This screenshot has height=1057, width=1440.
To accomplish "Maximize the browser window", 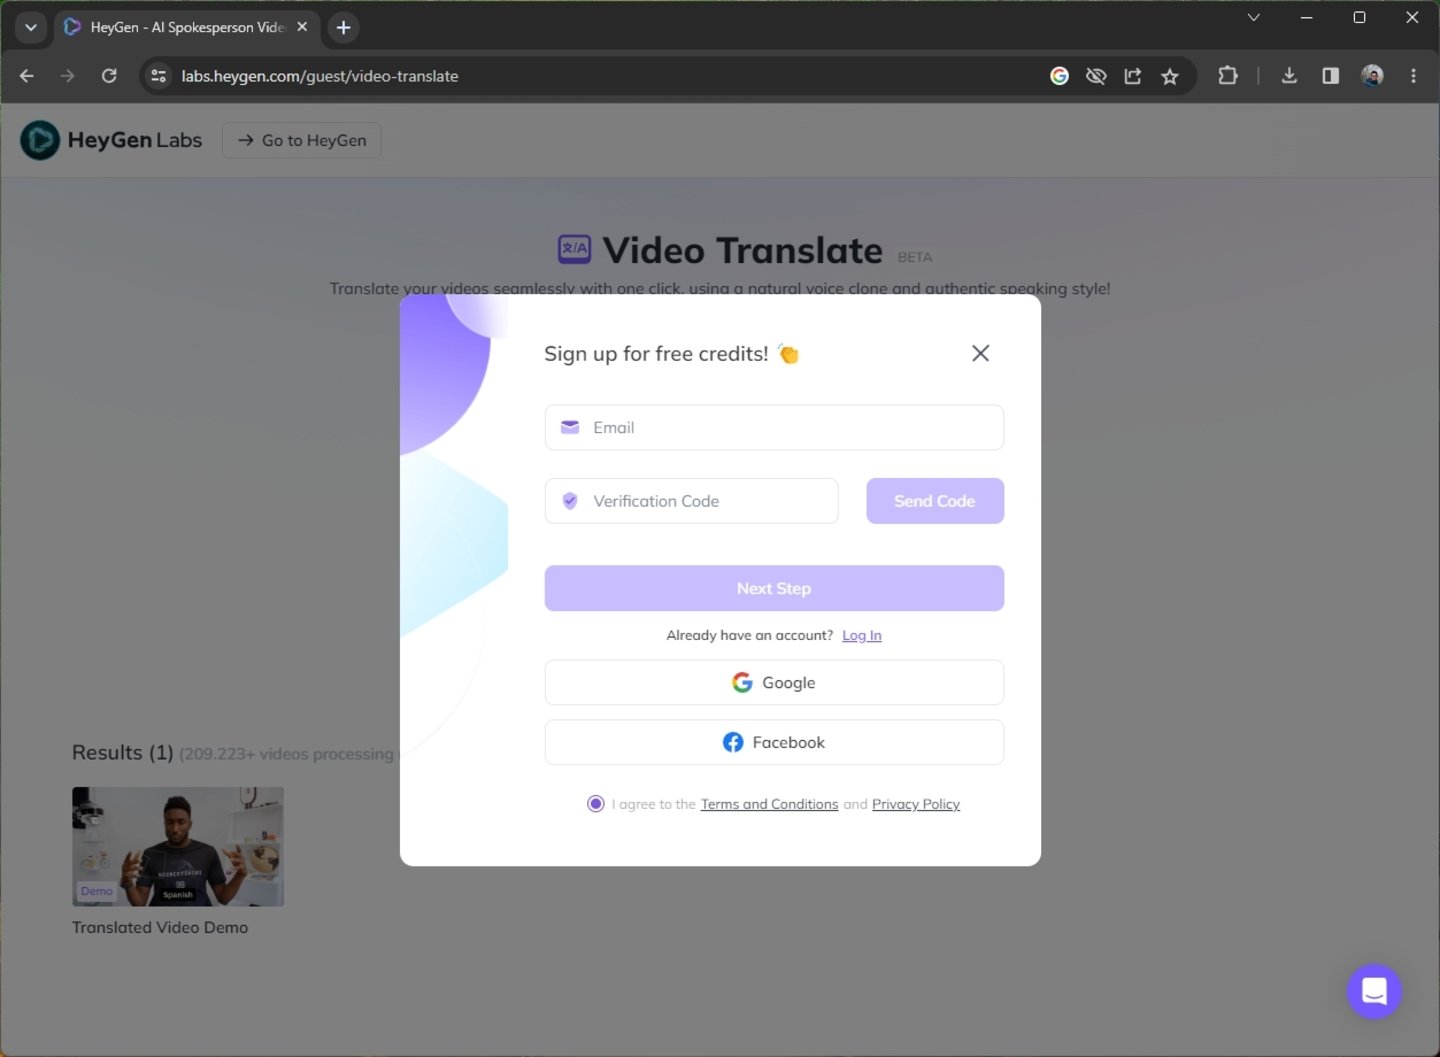I will 1359,17.
